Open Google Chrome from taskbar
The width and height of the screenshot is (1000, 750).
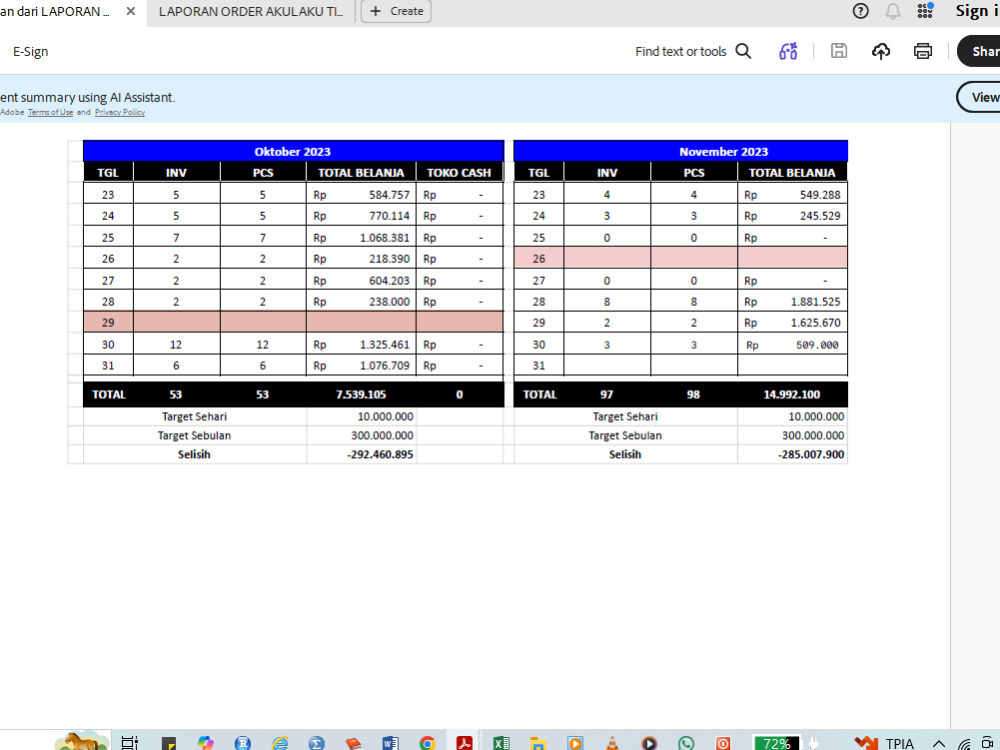click(x=427, y=743)
